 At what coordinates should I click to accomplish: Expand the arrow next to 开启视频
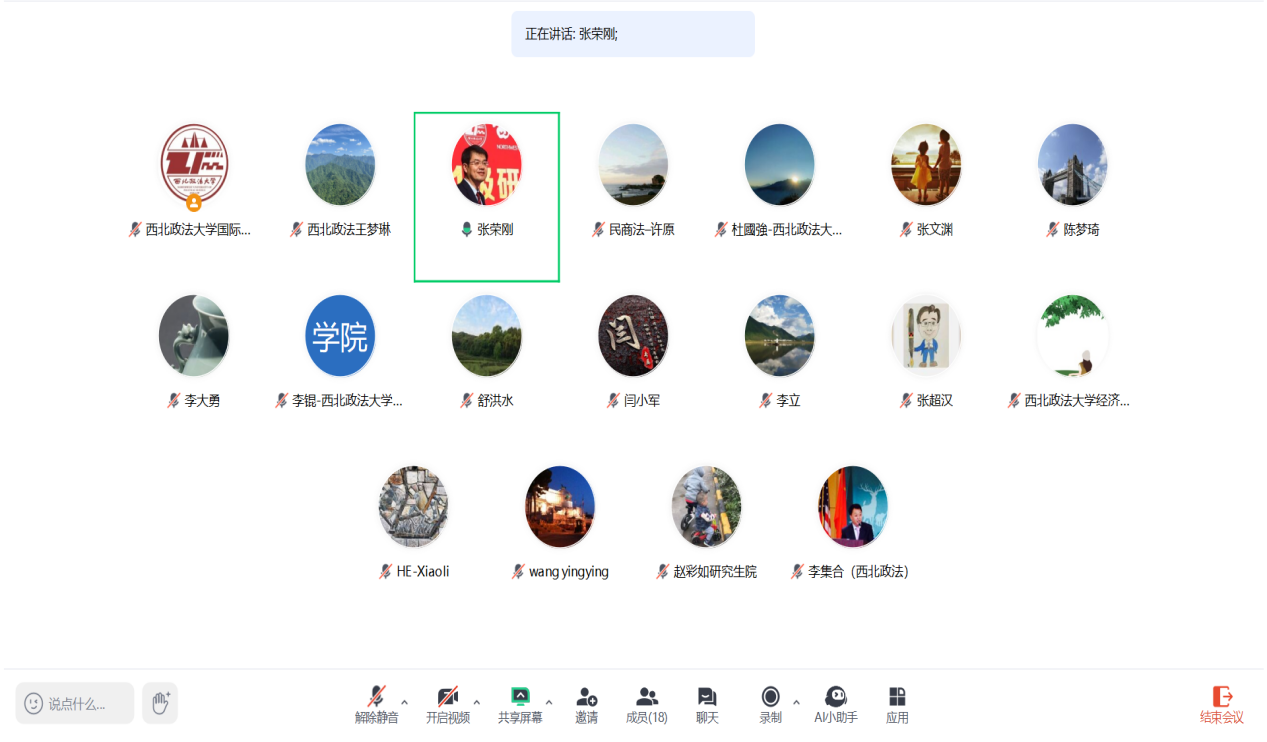click(477, 702)
